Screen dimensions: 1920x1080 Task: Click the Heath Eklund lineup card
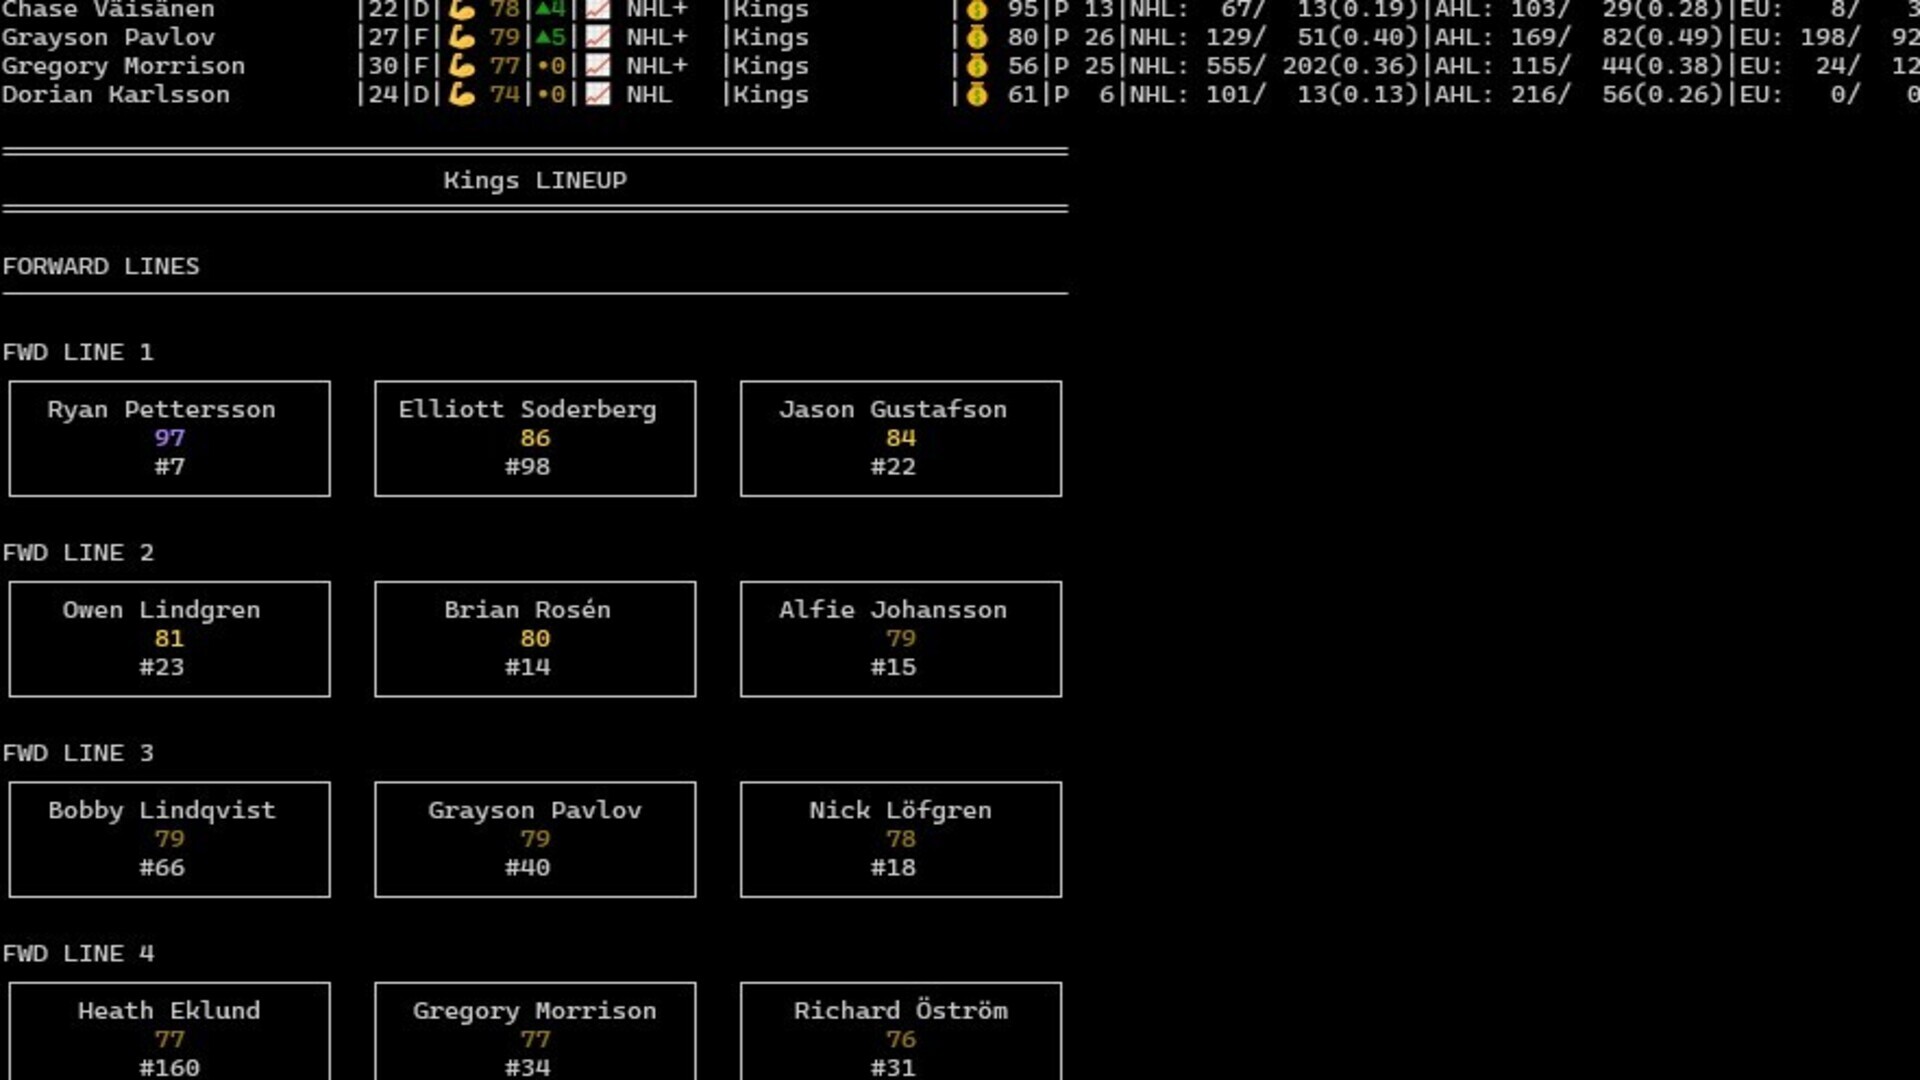coord(169,1031)
